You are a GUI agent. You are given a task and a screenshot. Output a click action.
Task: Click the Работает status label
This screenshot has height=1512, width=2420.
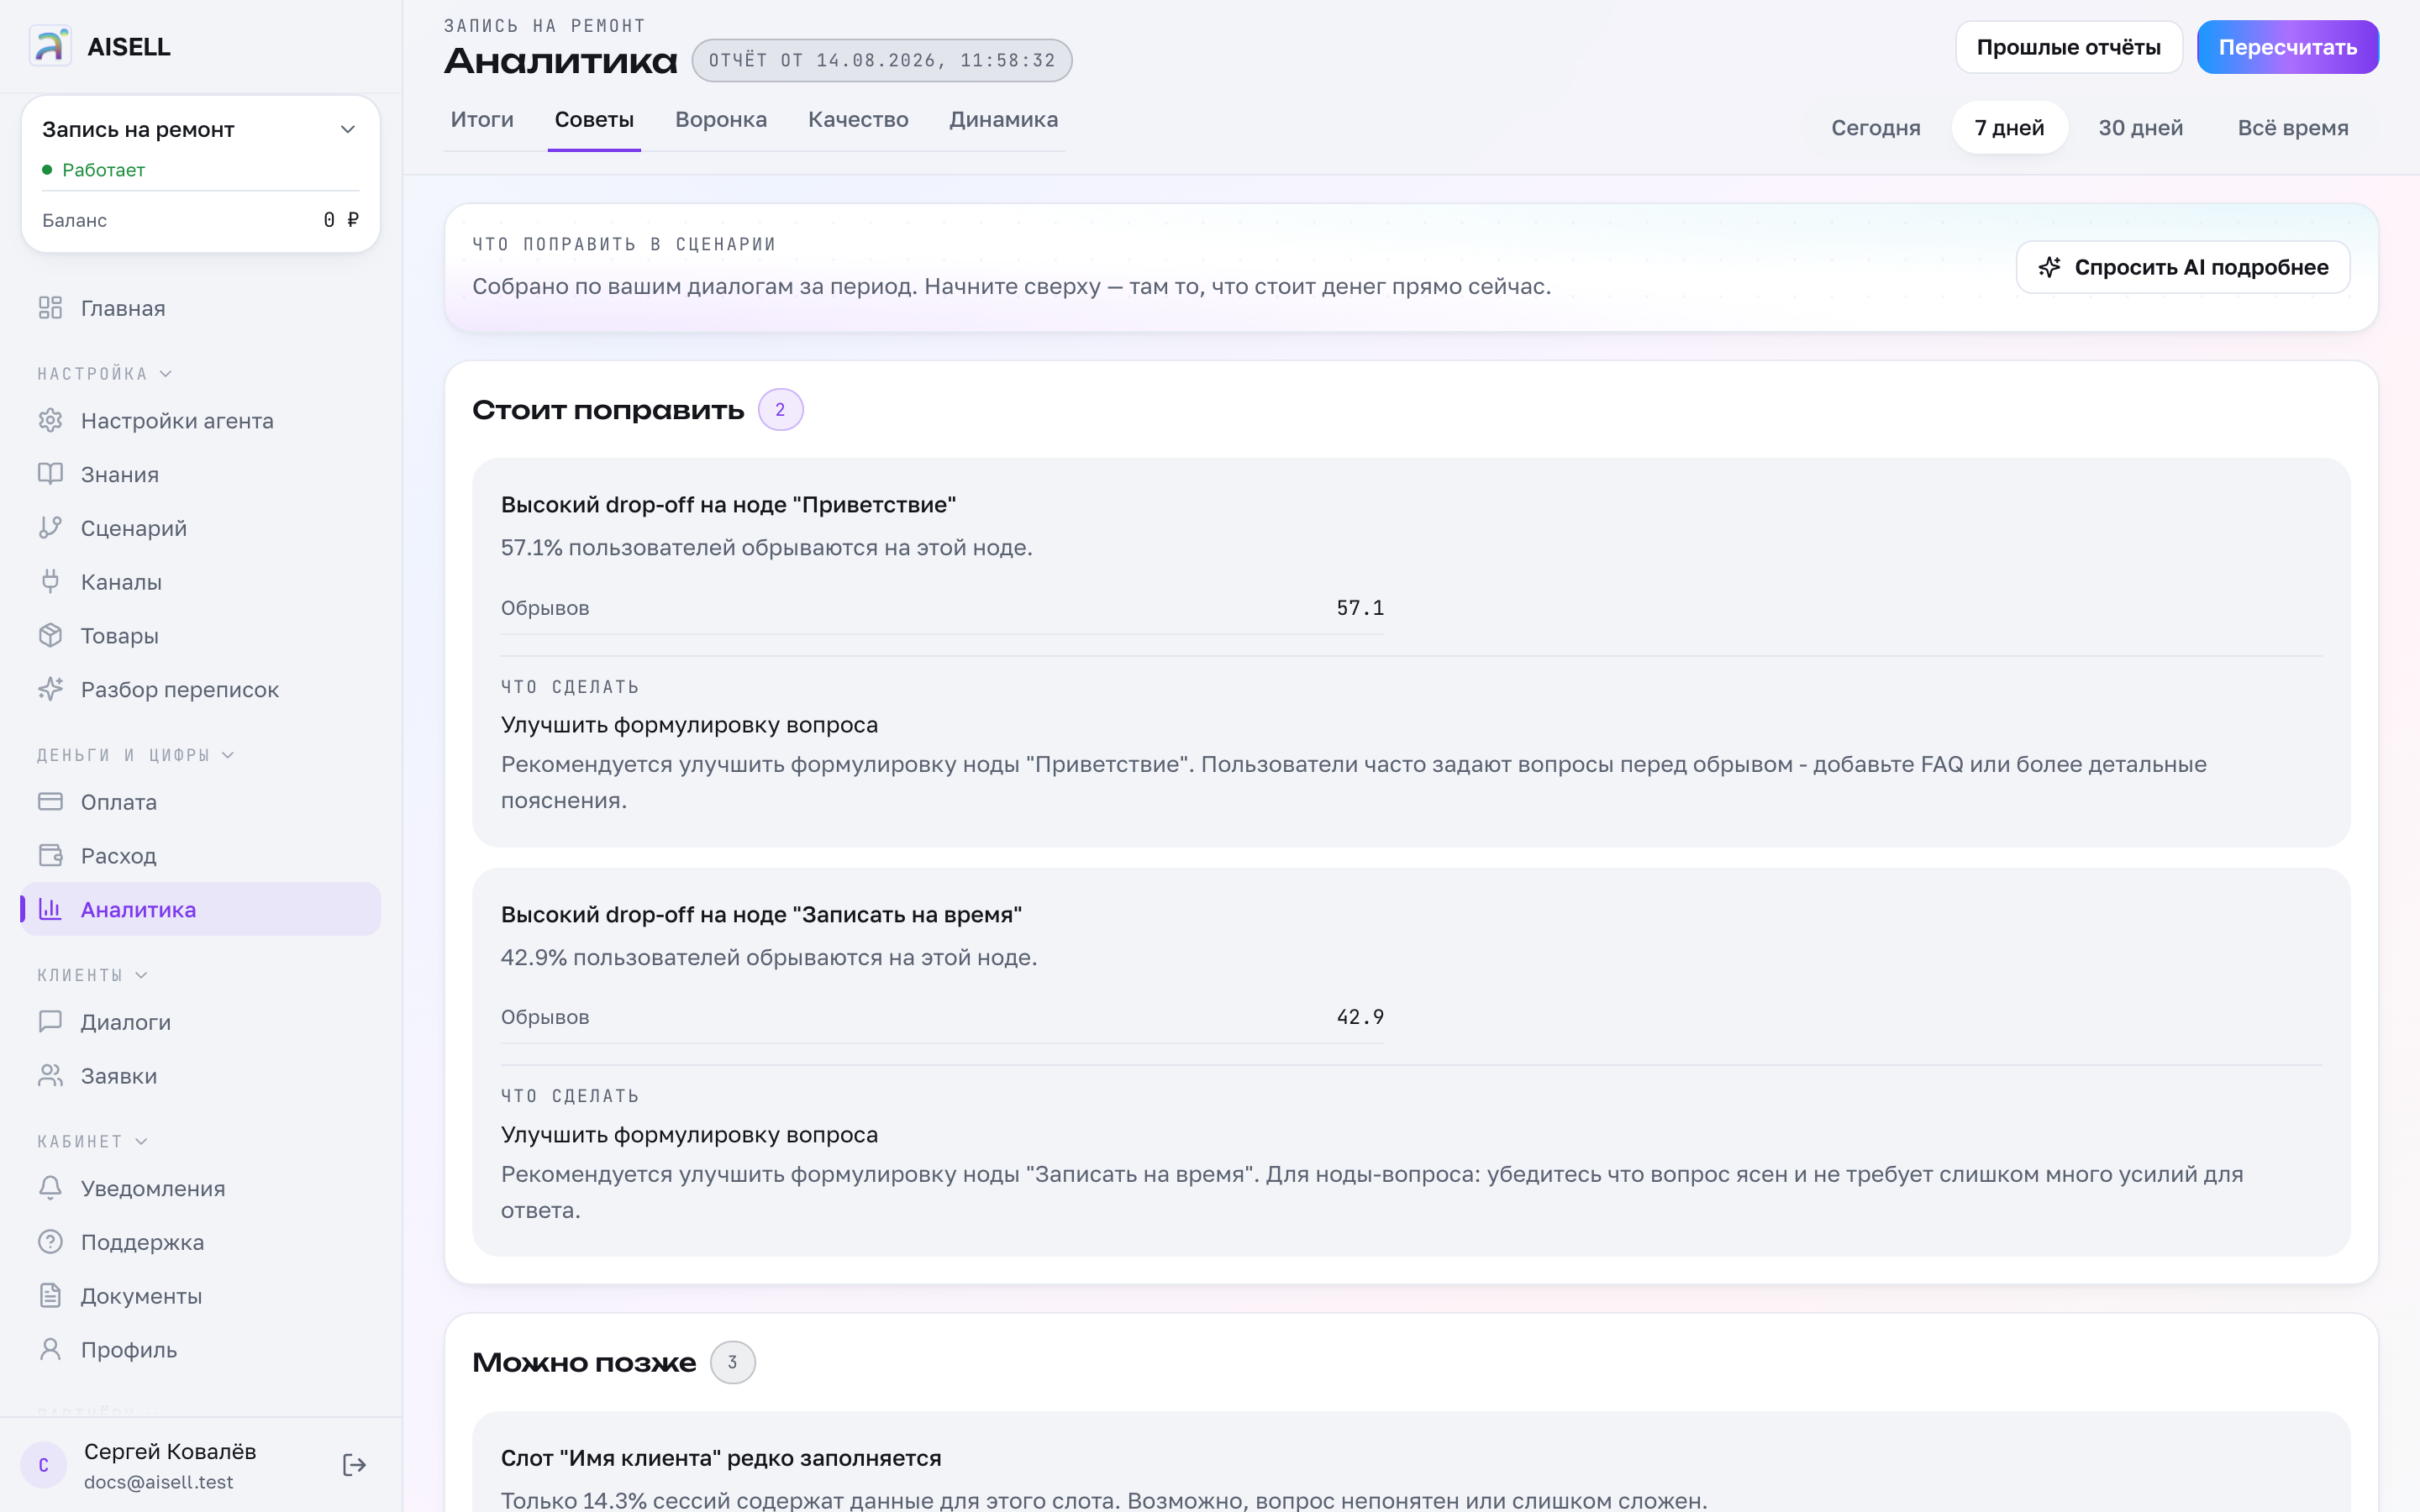[x=103, y=170]
